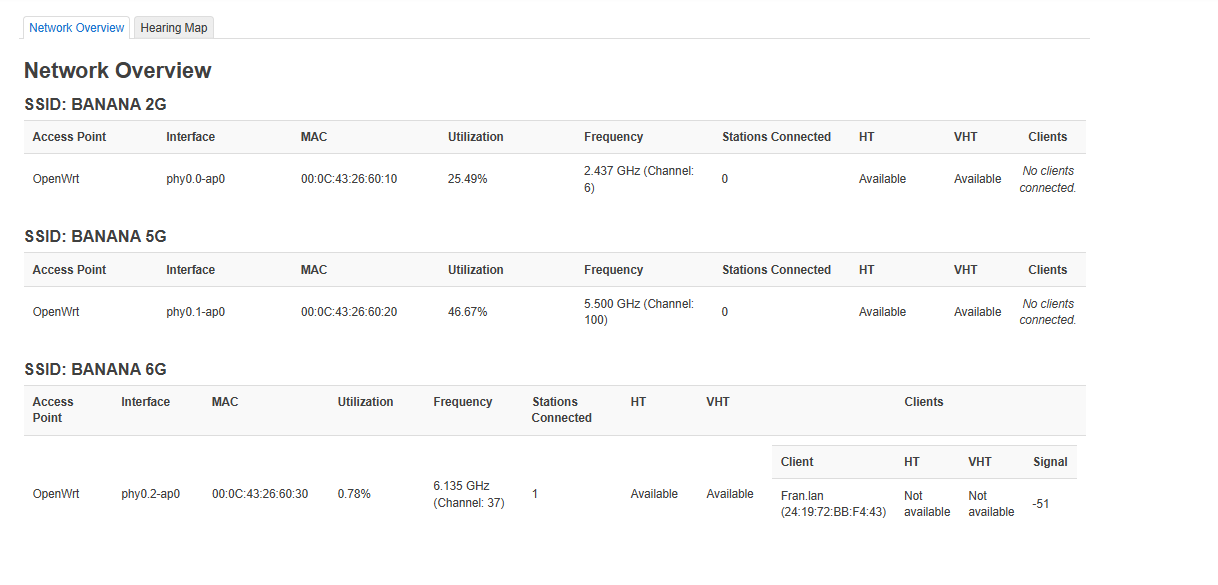Click the "SSID: BANANA 2G" heading
This screenshot has height=585, width=1218.
click(x=95, y=104)
